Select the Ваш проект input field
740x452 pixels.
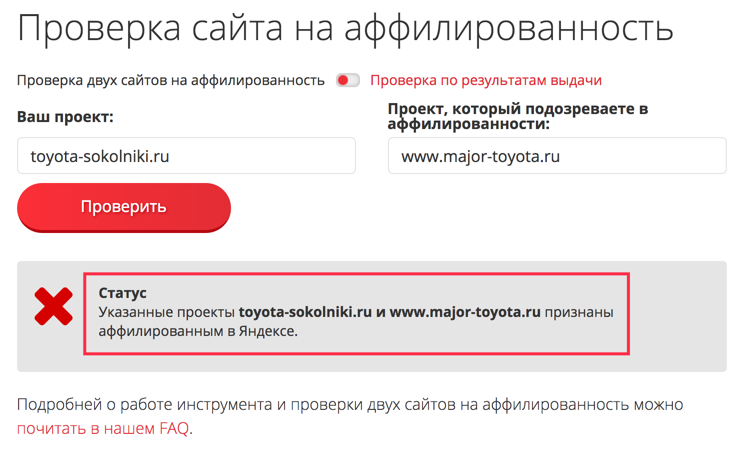point(186,156)
